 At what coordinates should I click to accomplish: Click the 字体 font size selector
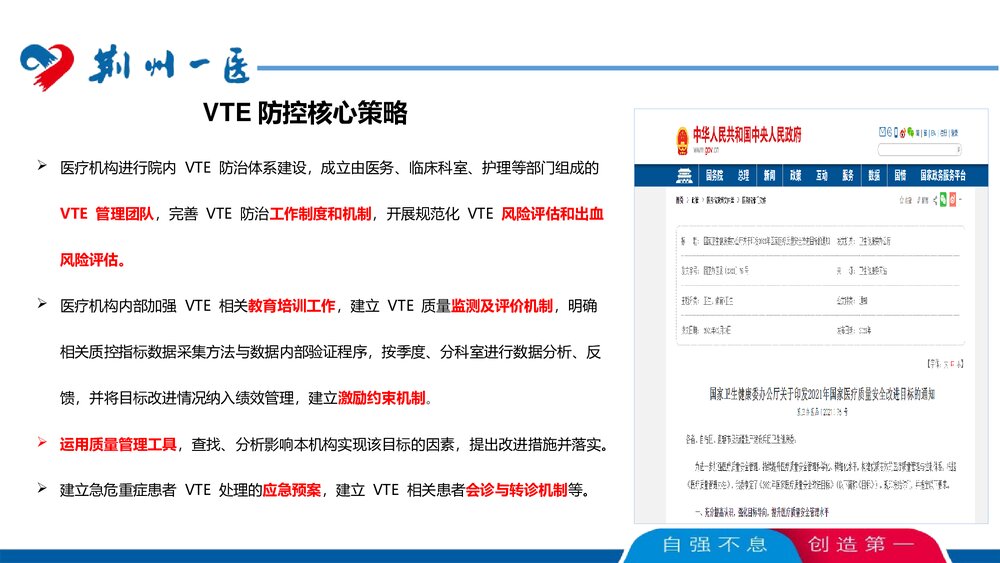(x=945, y=363)
